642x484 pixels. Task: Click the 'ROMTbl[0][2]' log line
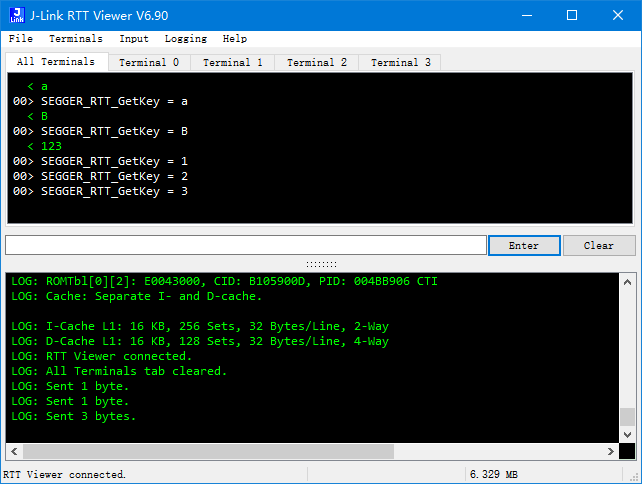pyautogui.click(x=224, y=281)
